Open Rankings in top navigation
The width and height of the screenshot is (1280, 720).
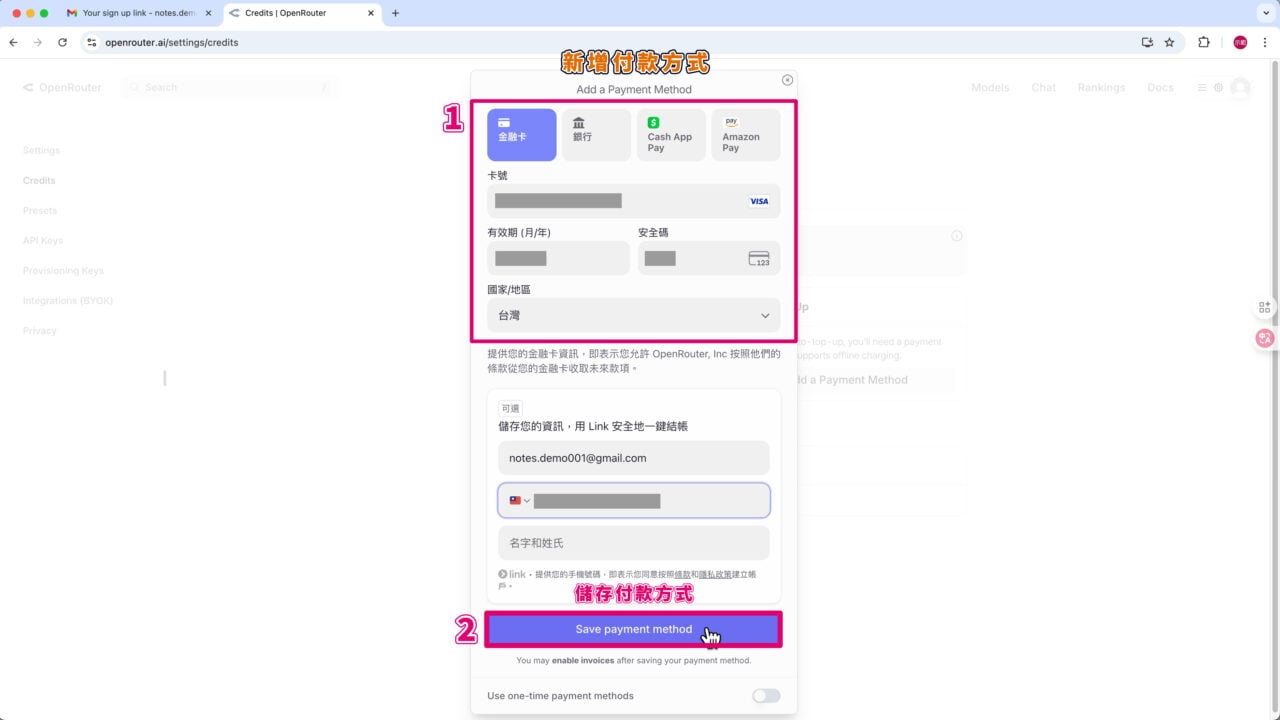pyautogui.click(x=1101, y=88)
